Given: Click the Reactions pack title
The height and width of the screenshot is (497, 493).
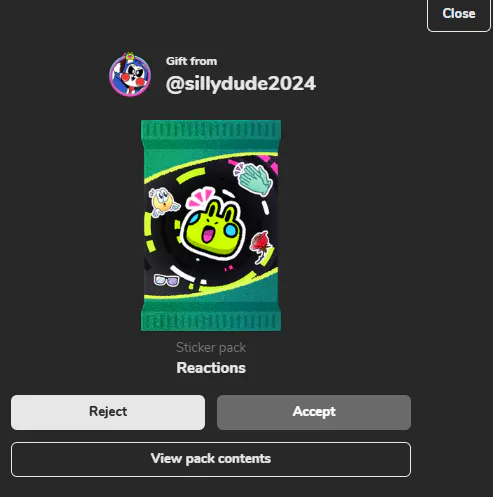Looking at the screenshot, I should point(211,368).
